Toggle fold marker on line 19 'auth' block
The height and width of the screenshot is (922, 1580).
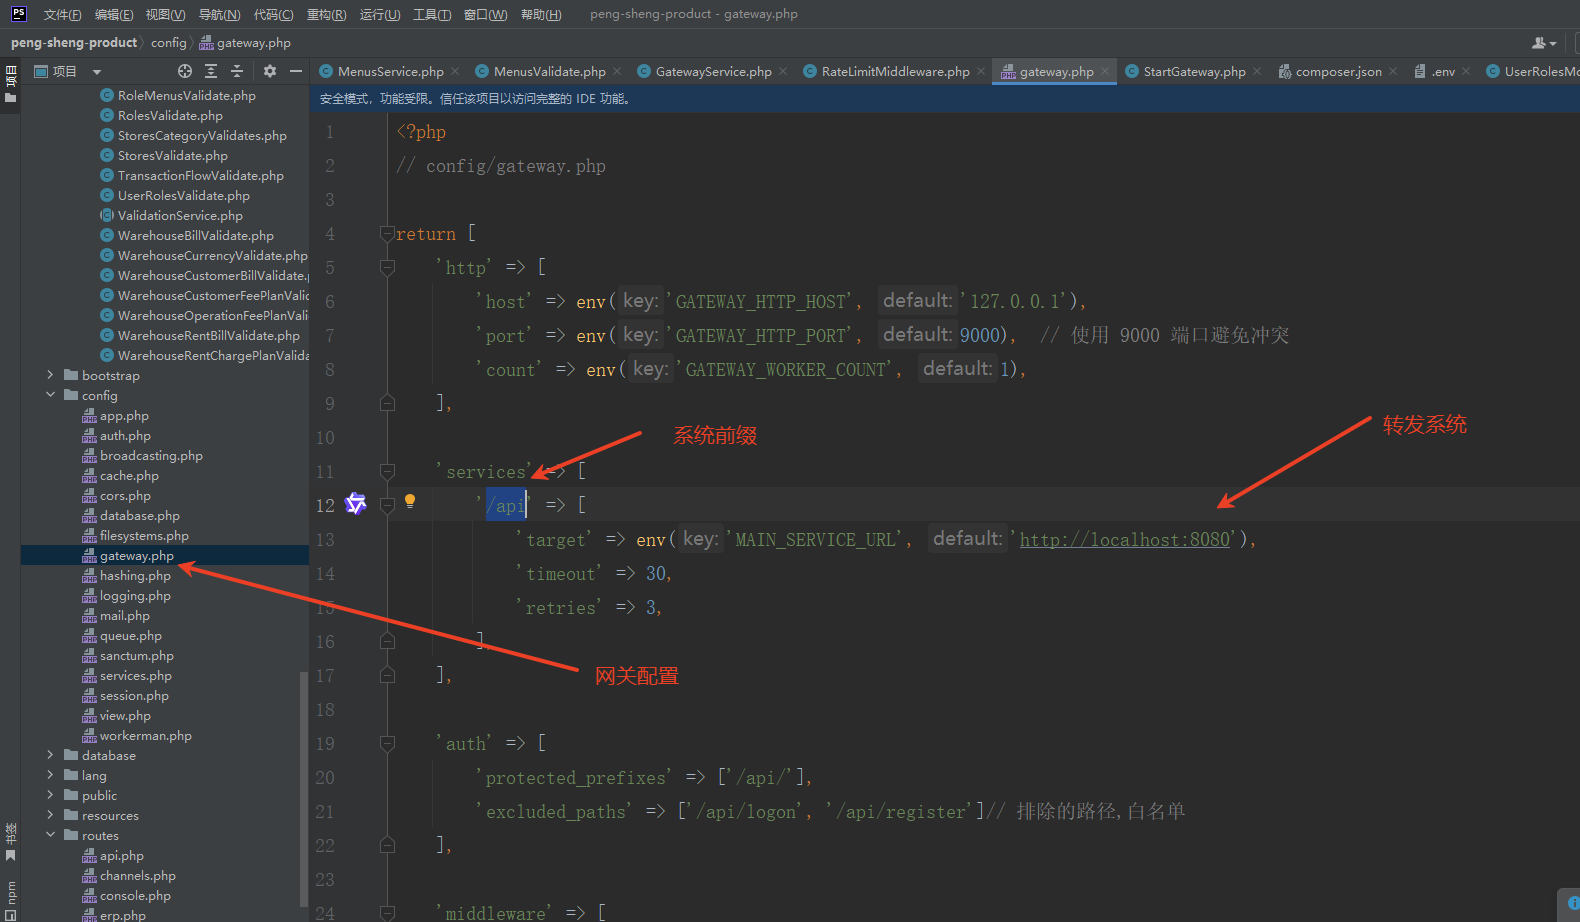[387, 743]
